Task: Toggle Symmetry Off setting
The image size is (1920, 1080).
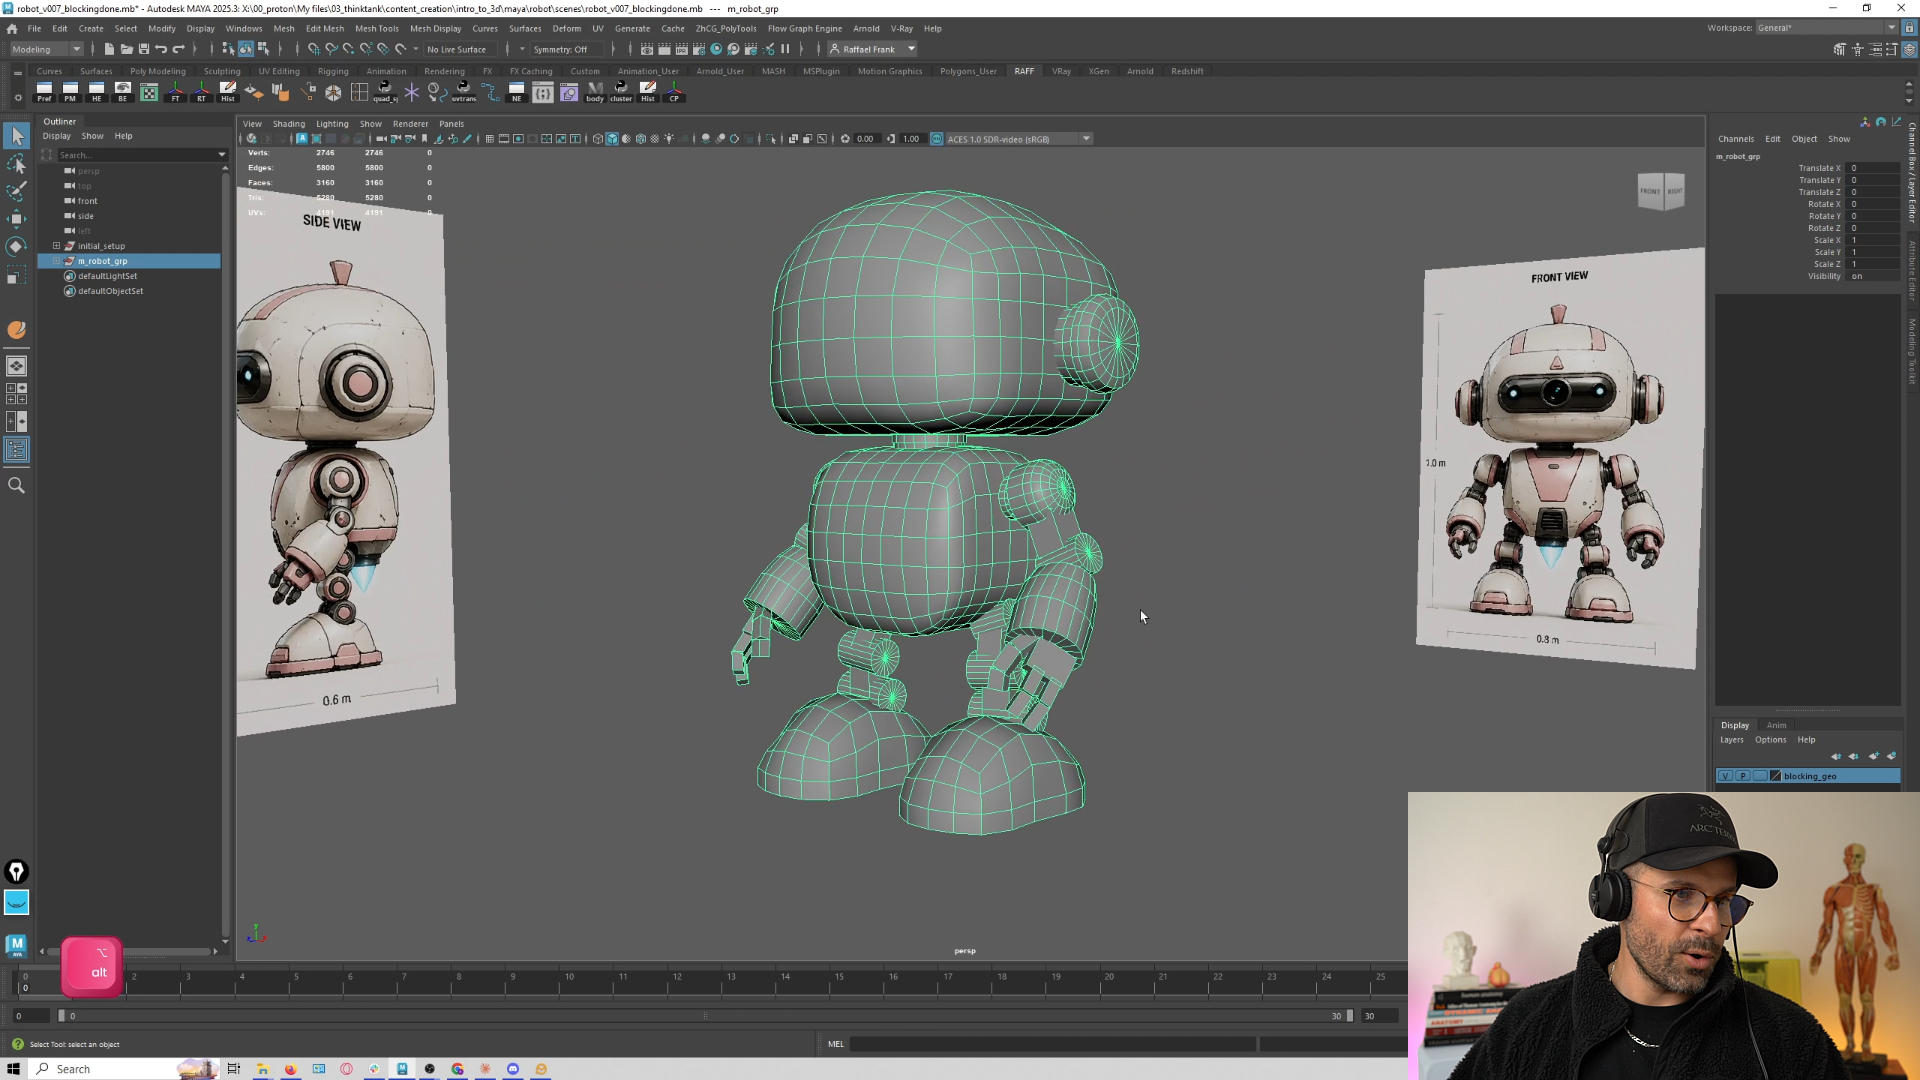Action: coord(560,49)
